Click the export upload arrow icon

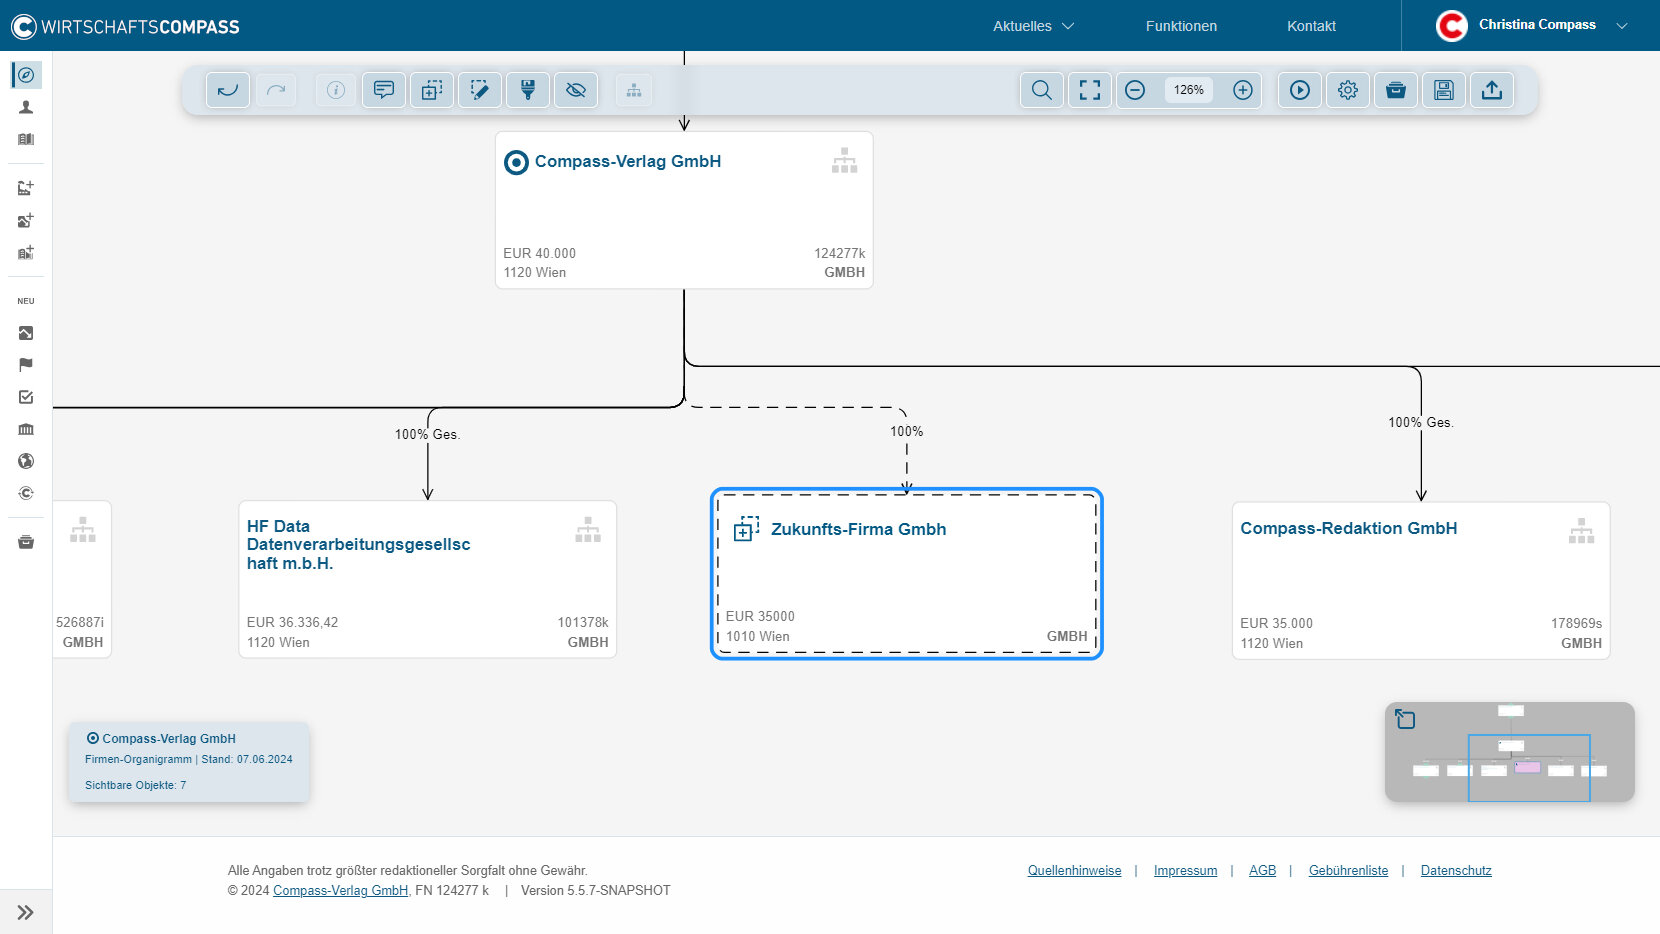[x=1492, y=90]
